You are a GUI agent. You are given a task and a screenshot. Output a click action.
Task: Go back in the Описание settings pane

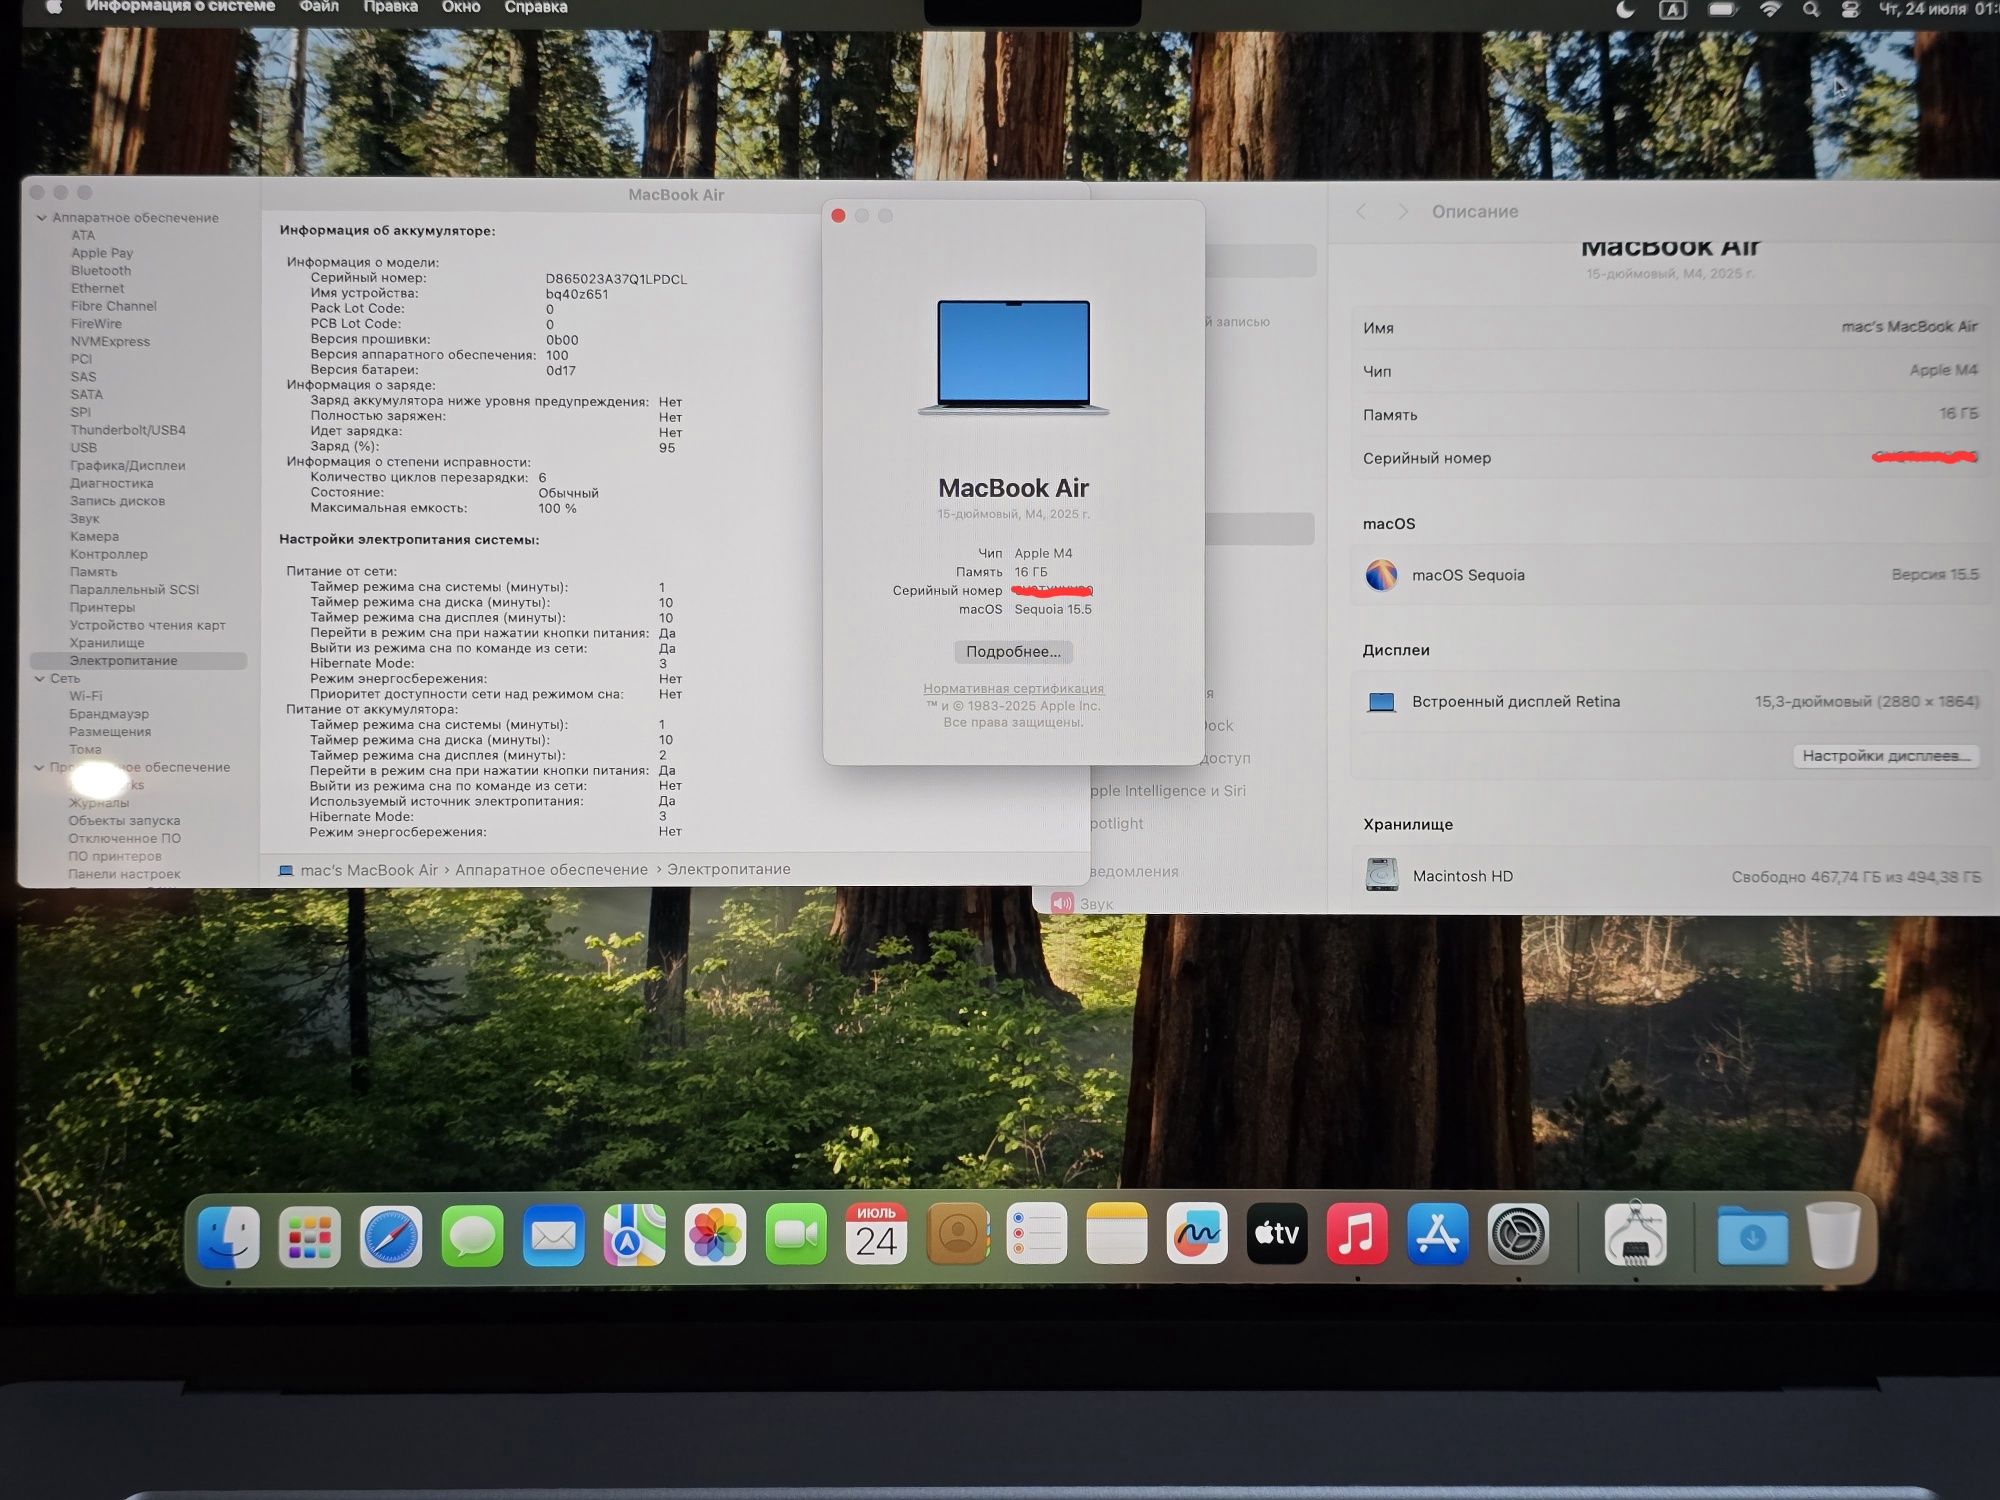coord(1361,212)
